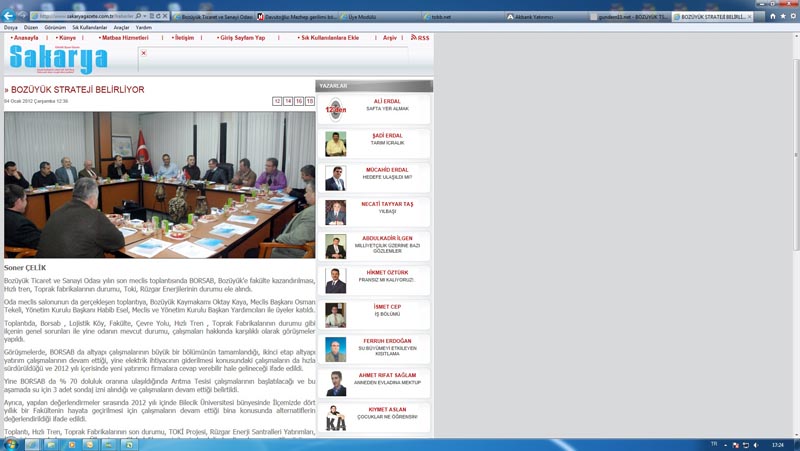Viewport: 800px width, 451px height.
Task: Switch to Bozüyük Ticaret ve Sanayi Odası tab
Action: click(x=213, y=17)
